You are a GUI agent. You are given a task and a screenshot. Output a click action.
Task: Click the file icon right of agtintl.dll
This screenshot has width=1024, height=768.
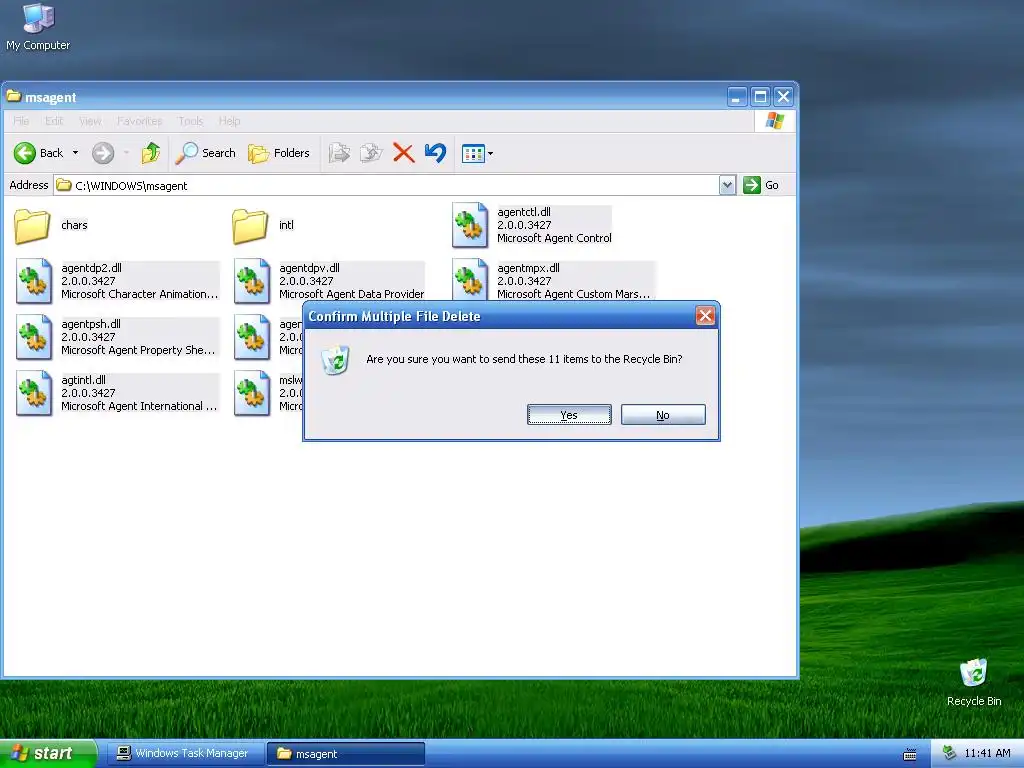(252, 394)
